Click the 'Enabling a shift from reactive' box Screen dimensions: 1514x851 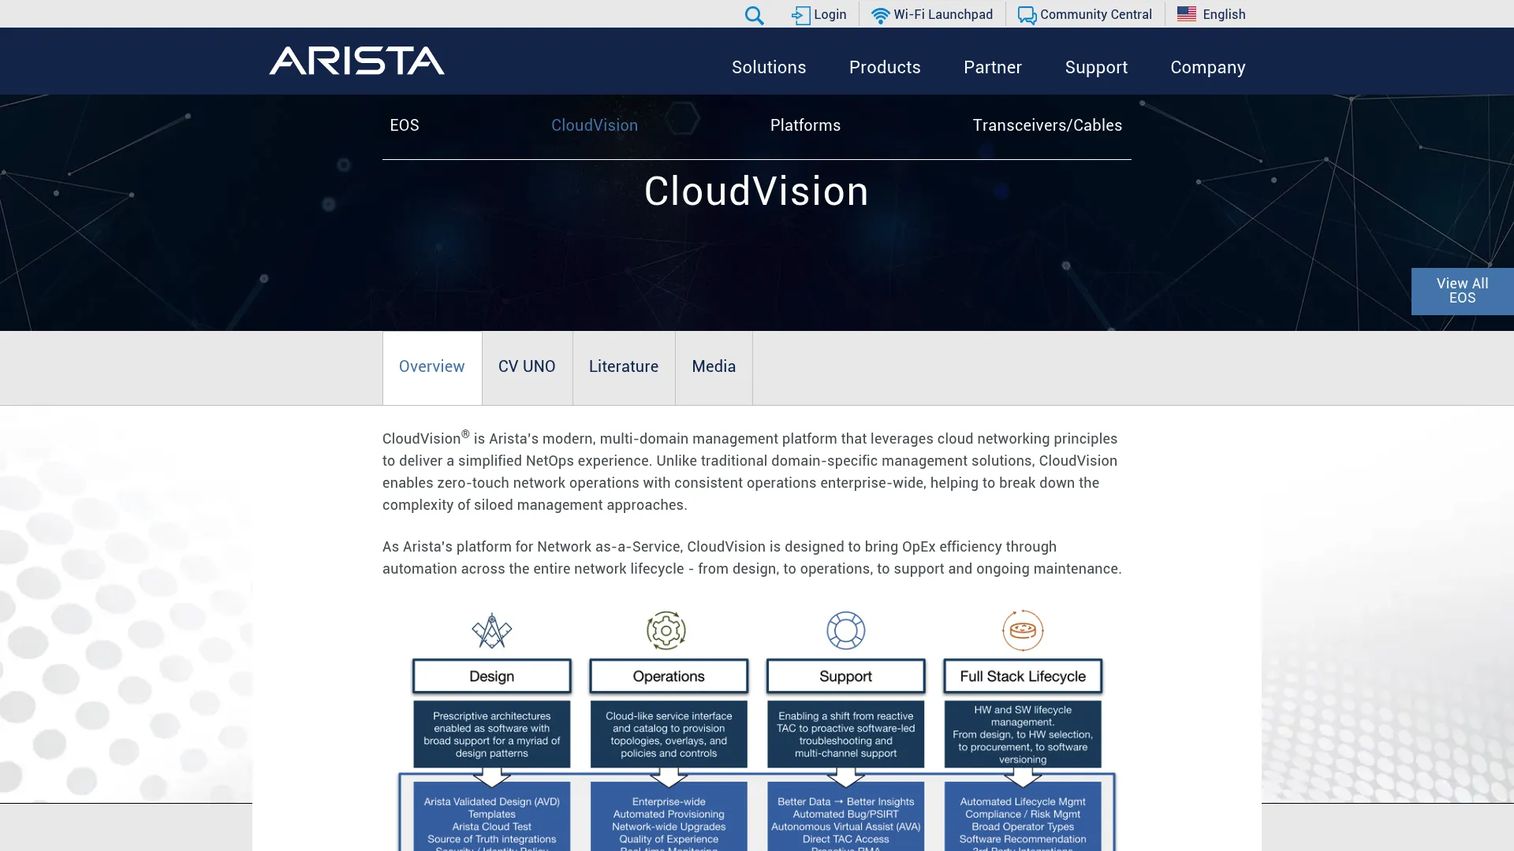(846, 735)
